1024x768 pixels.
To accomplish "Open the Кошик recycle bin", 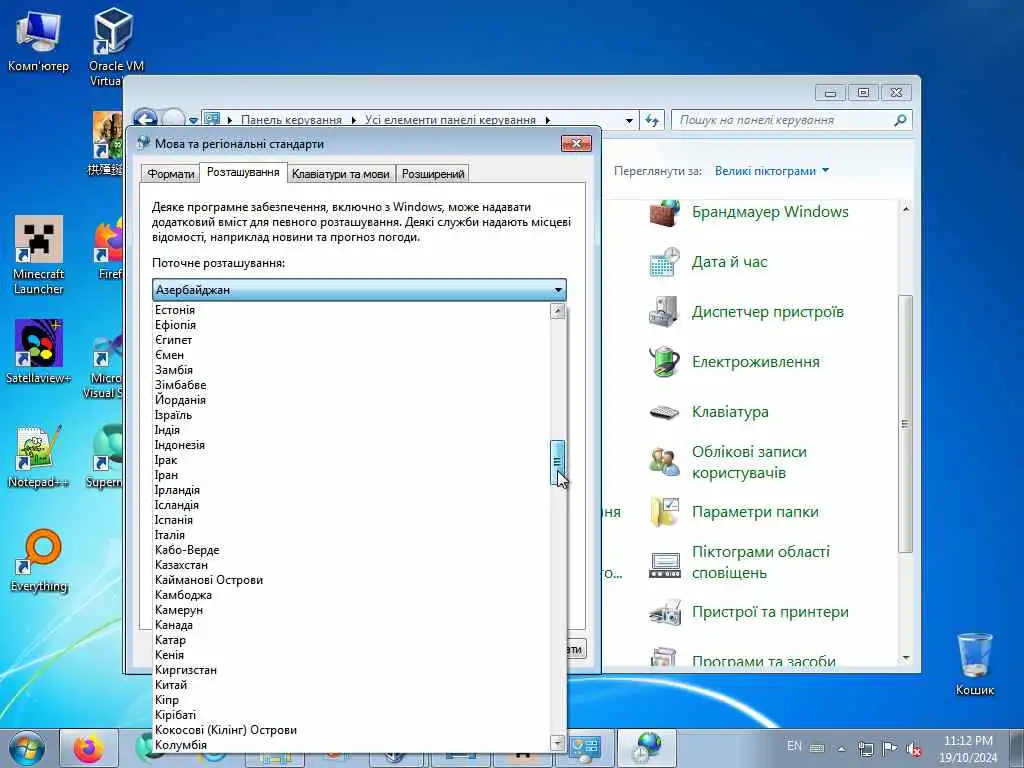I will point(974,663).
